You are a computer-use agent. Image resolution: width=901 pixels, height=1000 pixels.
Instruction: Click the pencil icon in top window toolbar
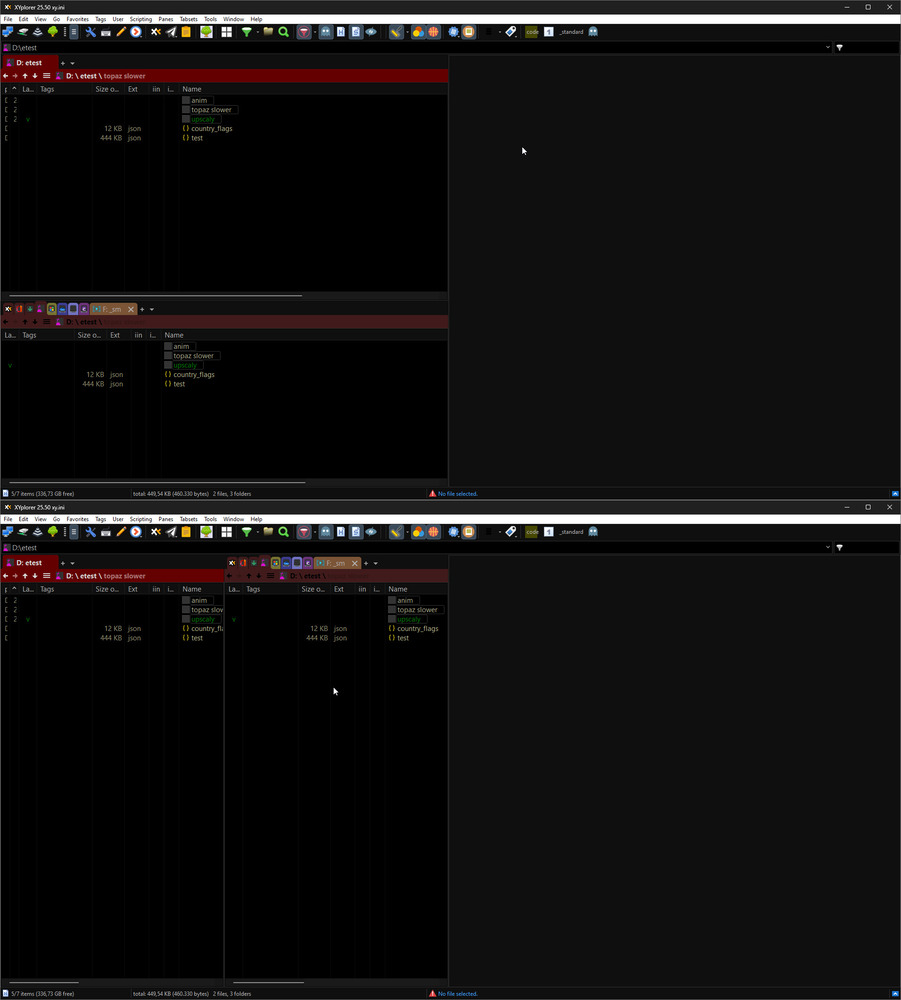(x=120, y=32)
